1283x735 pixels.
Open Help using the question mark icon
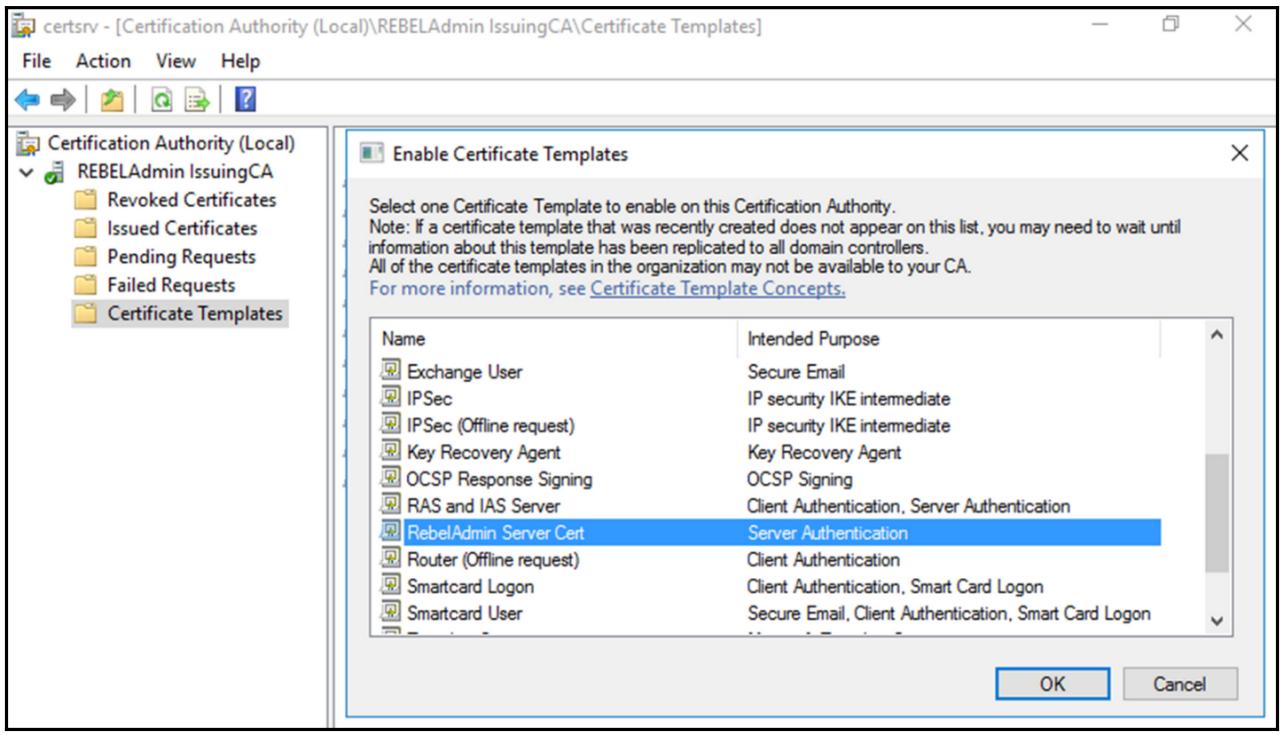[245, 100]
